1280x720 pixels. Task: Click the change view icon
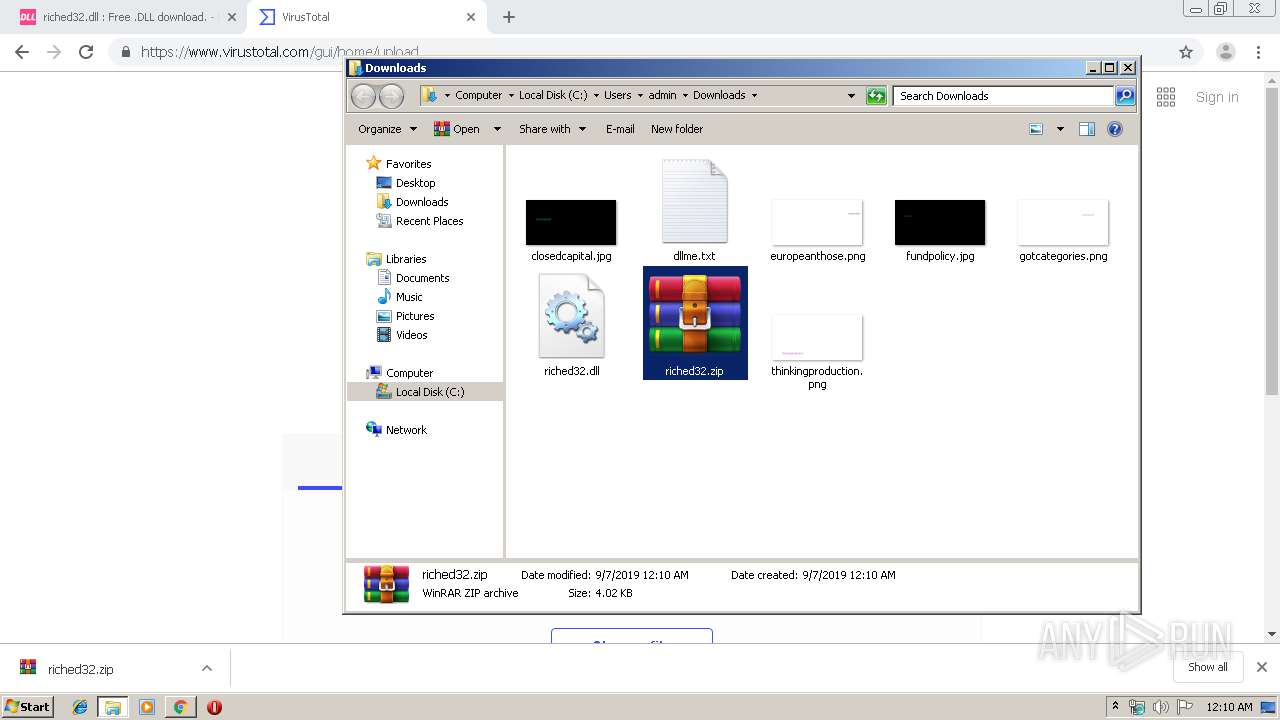[1037, 129]
